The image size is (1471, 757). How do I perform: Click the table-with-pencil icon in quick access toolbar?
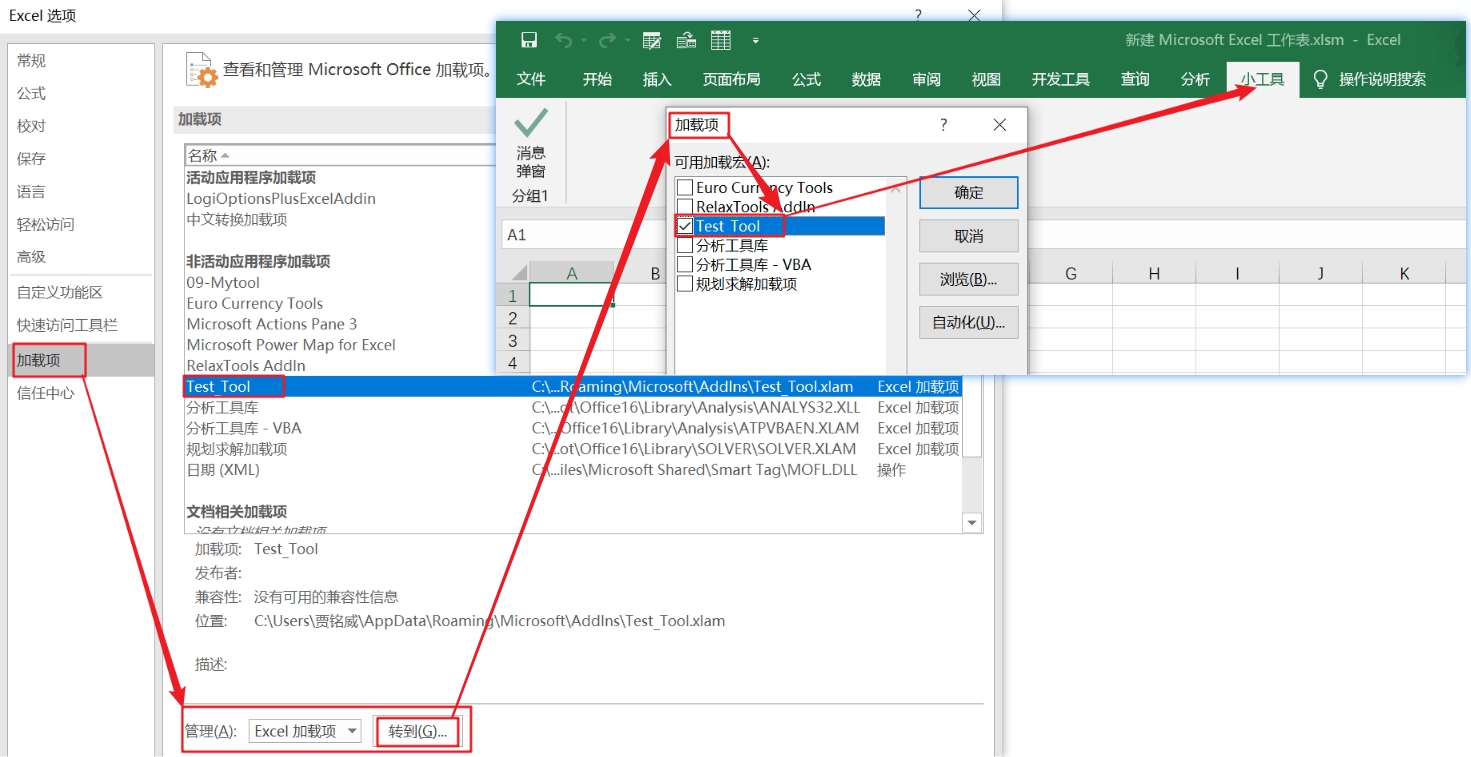pyautogui.click(x=652, y=40)
